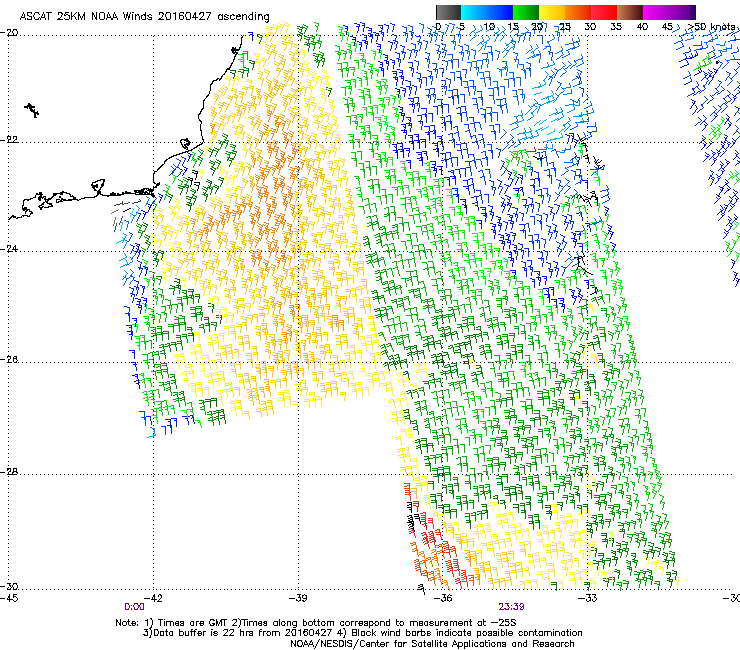Click the red 30-35 knots color swatch
Image resolution: width=740 pixels, height=650 pixels.
(604, 12)
